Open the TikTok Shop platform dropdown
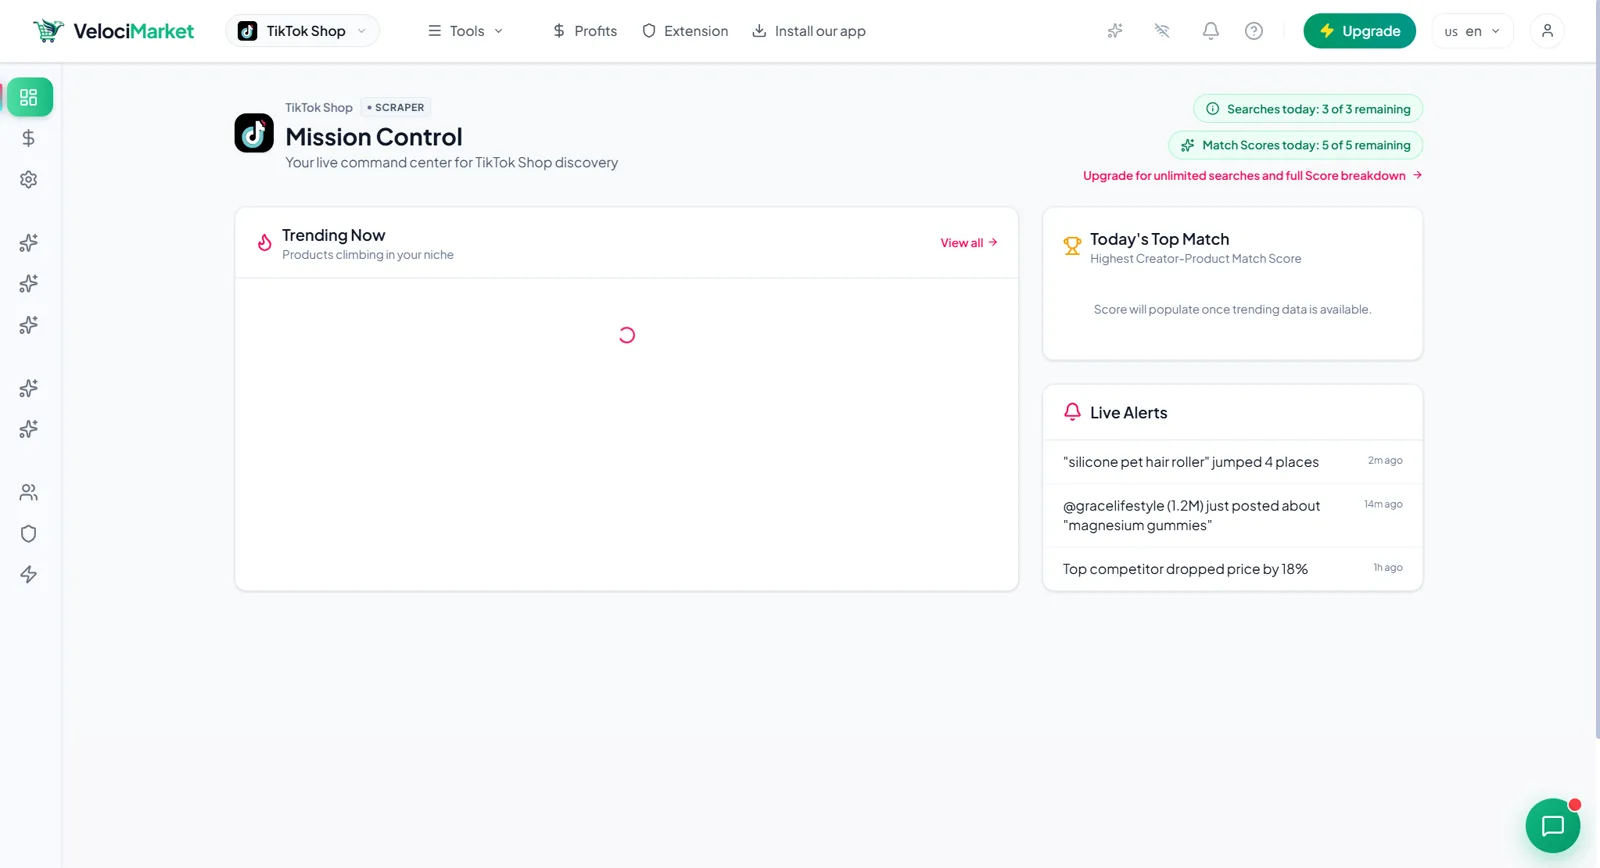The image size is (1600, 868). 303,31
